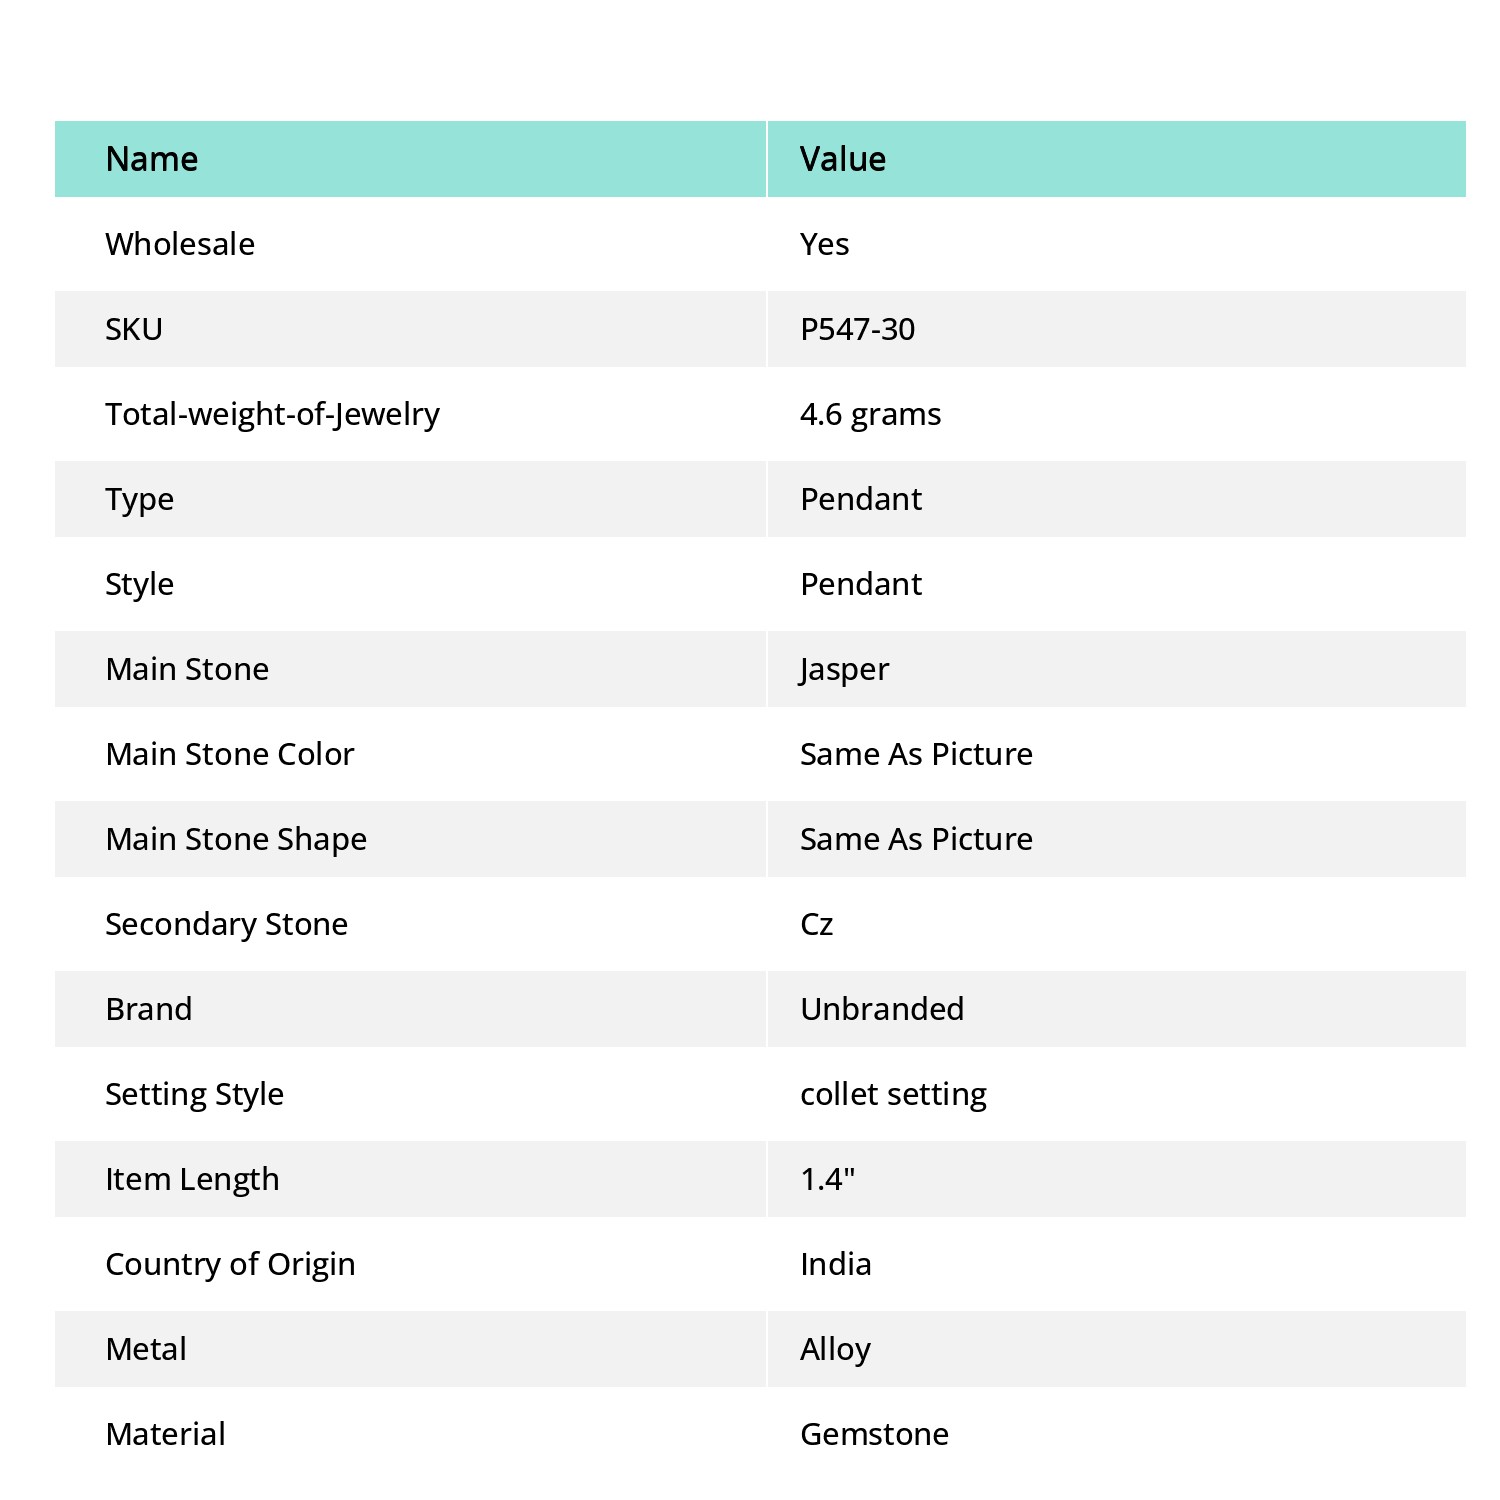Click the 4.6 grams value
The image size is (1500, 1500).
(x=870, y=415)
